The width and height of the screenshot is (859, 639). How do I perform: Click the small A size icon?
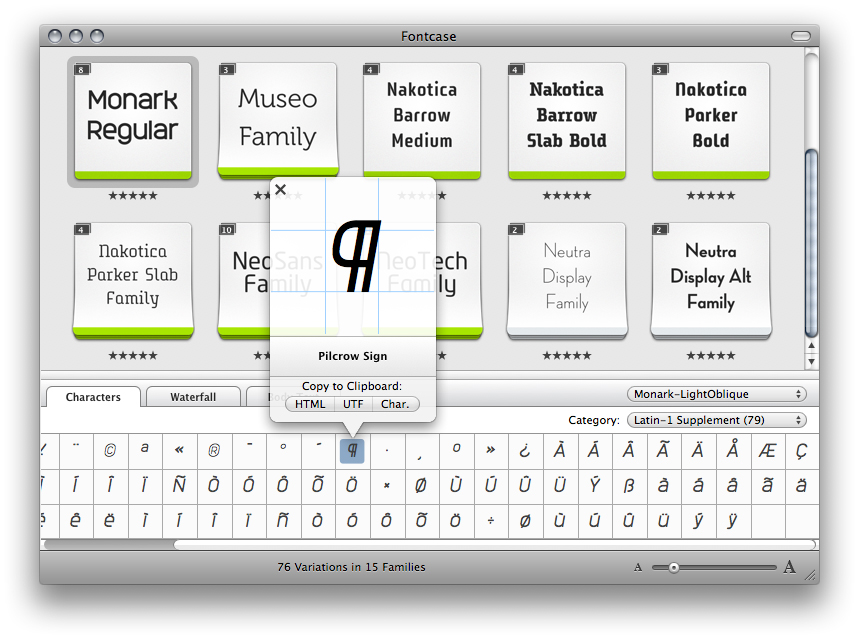tap(638, 568)
